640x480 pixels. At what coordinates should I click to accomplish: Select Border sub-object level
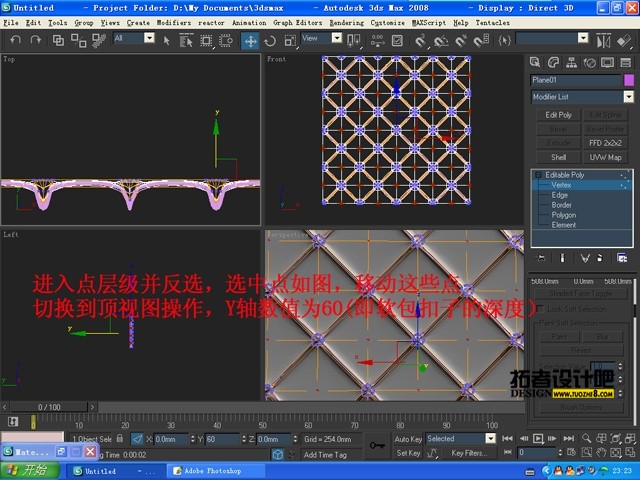pyautogui.click(x=561, y=205)
